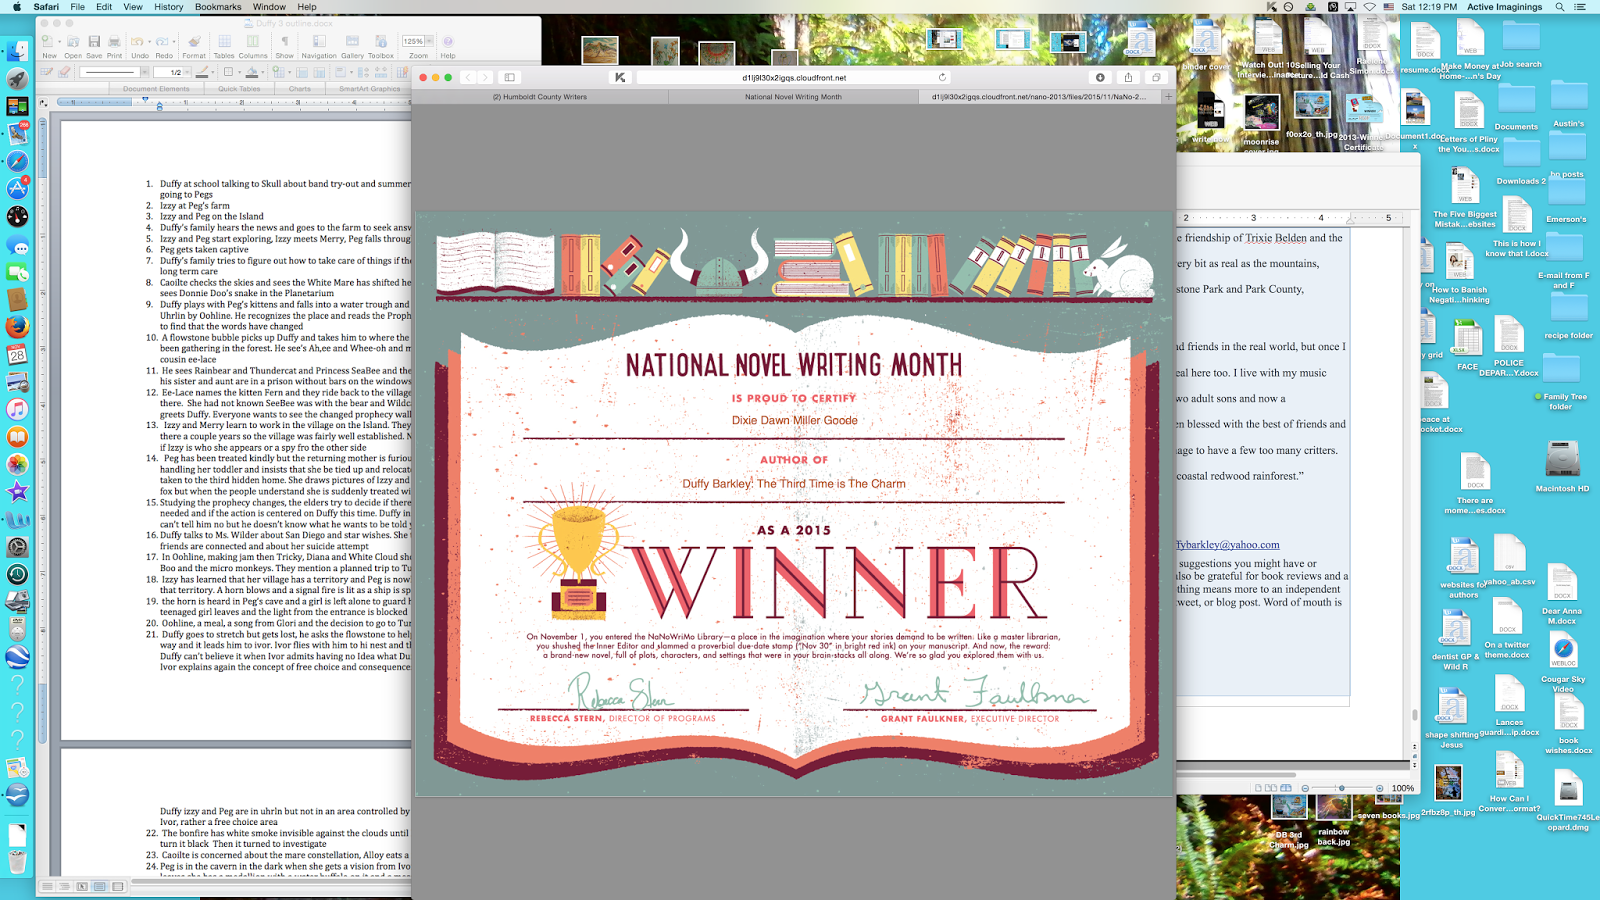Click the Help icon in Word toolbar

point(448,42)
